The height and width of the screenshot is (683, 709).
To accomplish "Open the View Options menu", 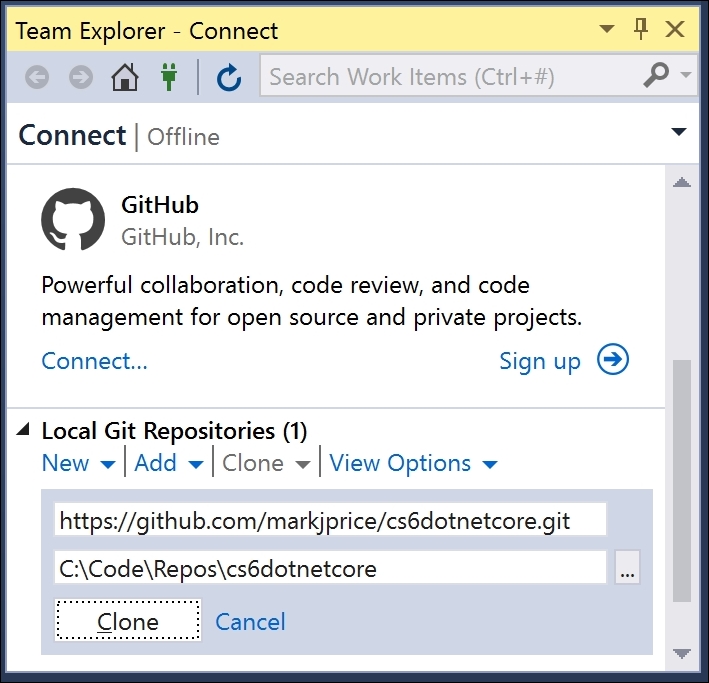I will pos(413,463).
